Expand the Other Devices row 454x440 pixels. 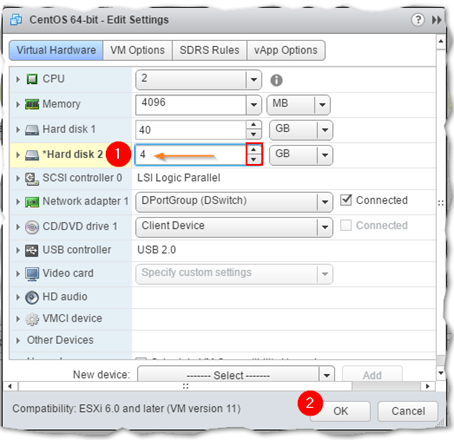tap(18, 340)
